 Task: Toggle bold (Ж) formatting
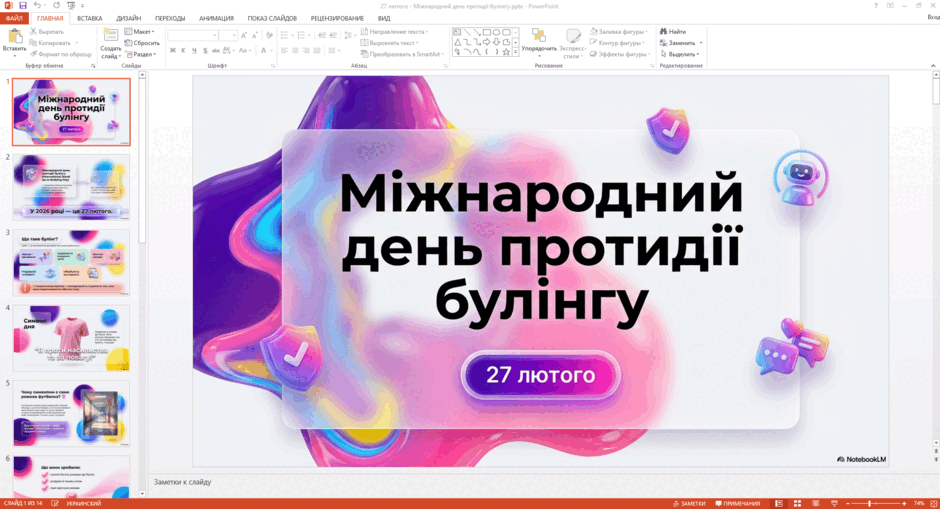[x=173, y=50]
